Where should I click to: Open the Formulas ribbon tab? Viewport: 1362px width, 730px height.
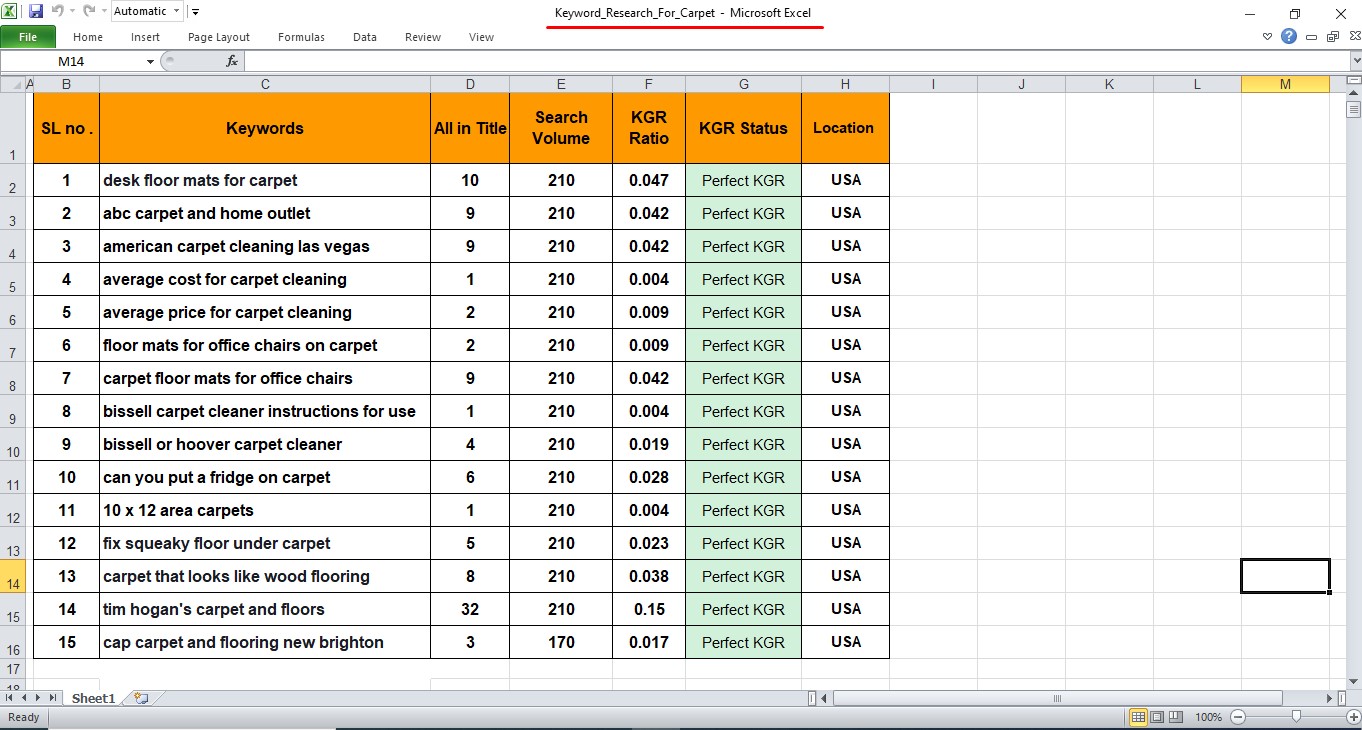pyautogui.click(x=301, y=37)
